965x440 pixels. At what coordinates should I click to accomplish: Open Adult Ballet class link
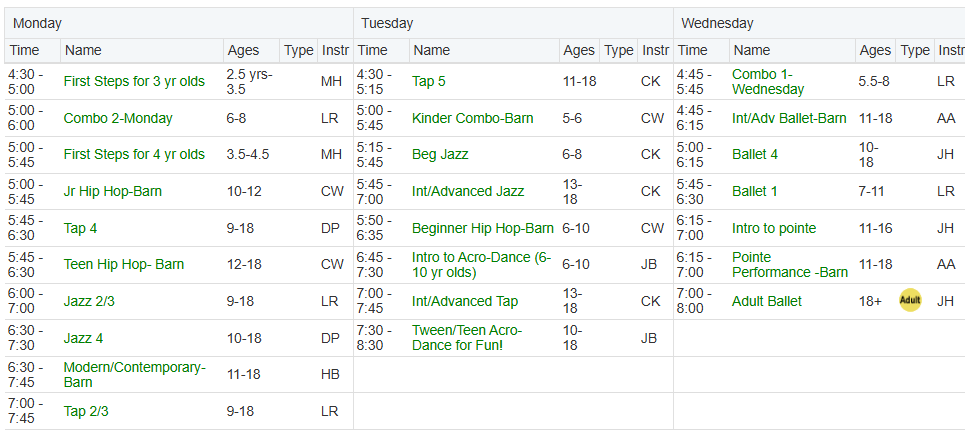pos(767,302)
